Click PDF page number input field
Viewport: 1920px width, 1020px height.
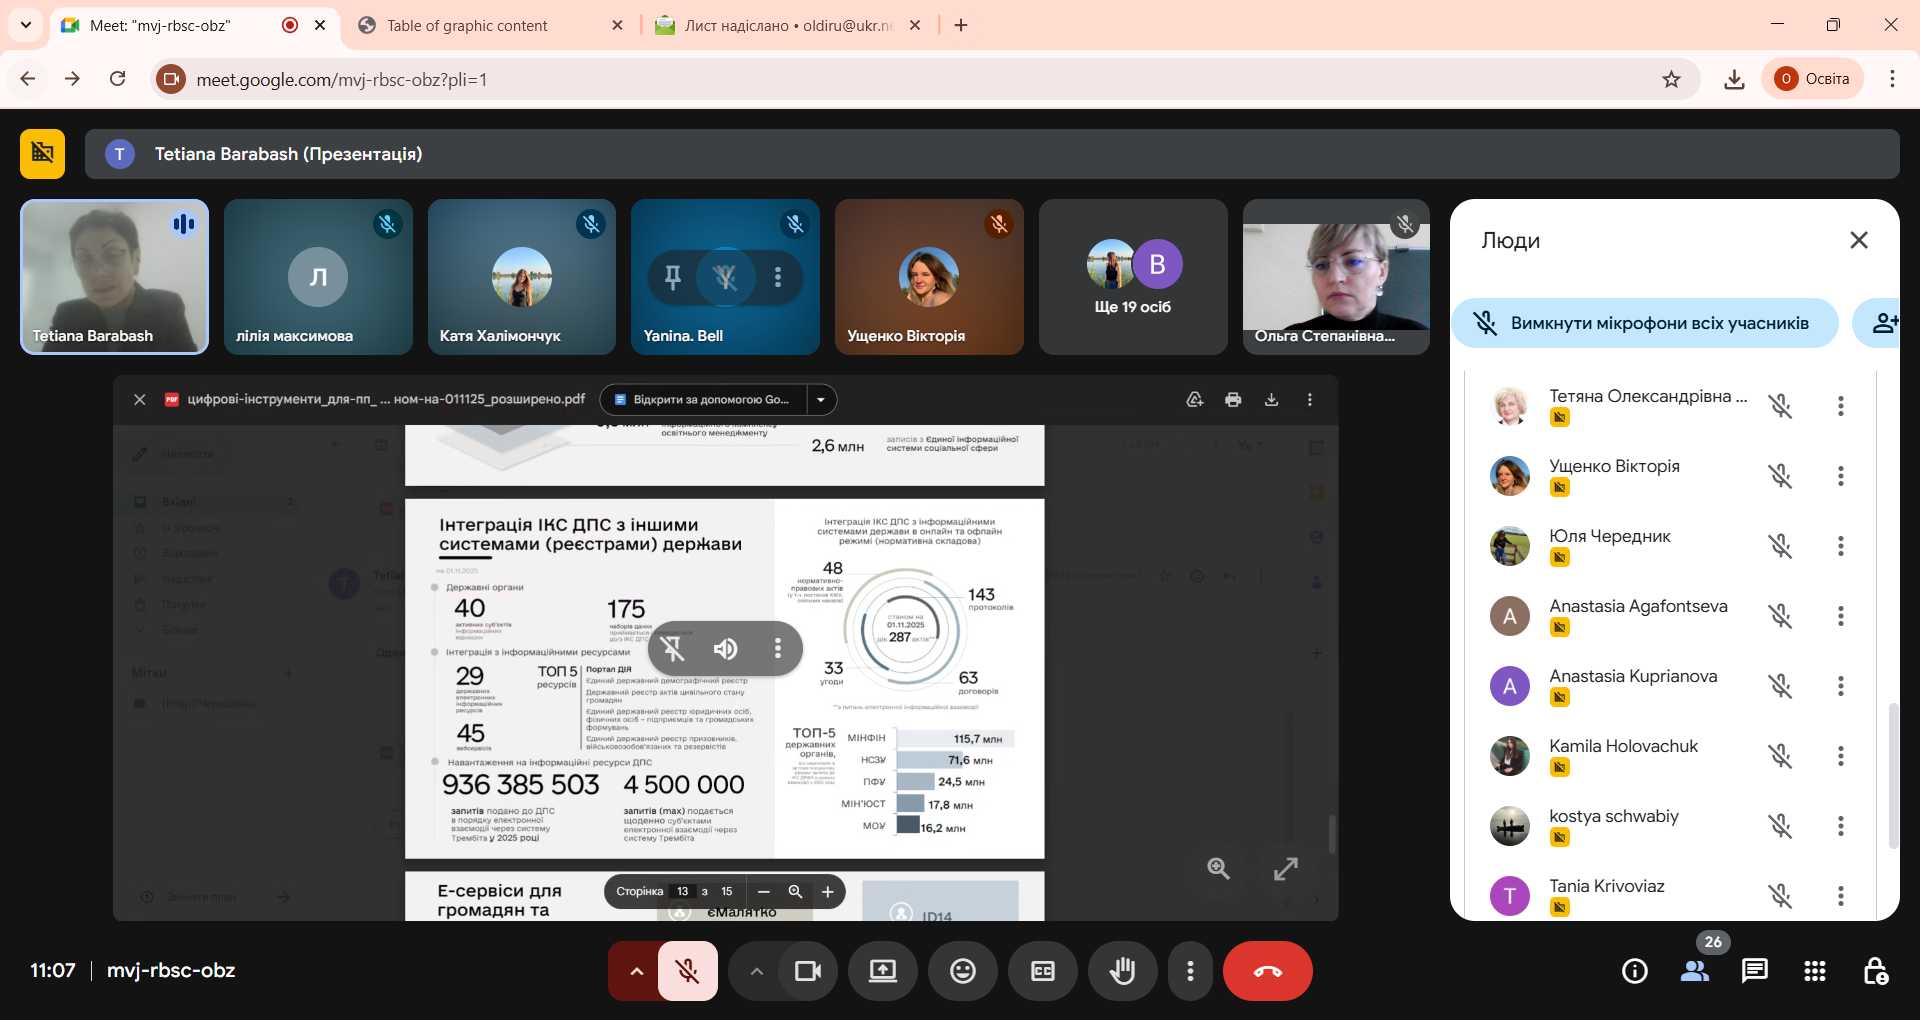point(682,891)
